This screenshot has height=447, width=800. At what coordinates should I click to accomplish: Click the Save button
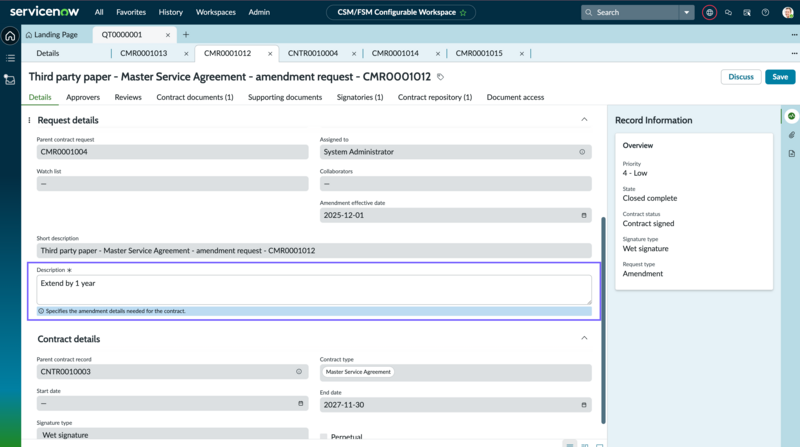pos(780,77)
